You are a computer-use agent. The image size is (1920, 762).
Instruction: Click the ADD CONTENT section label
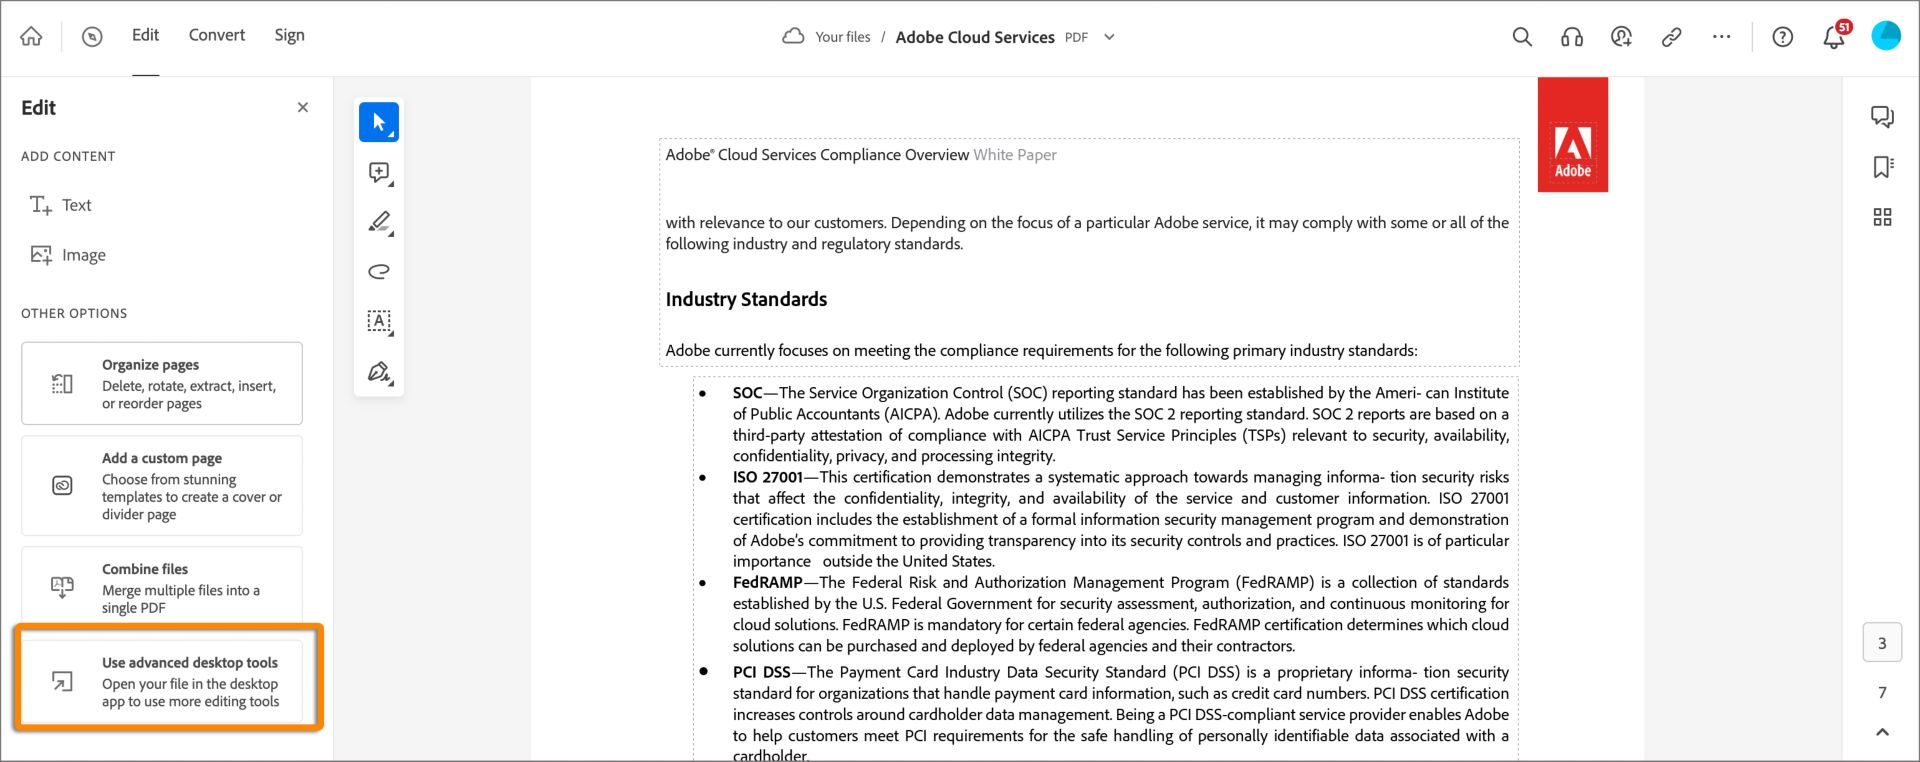coord(68,156)
